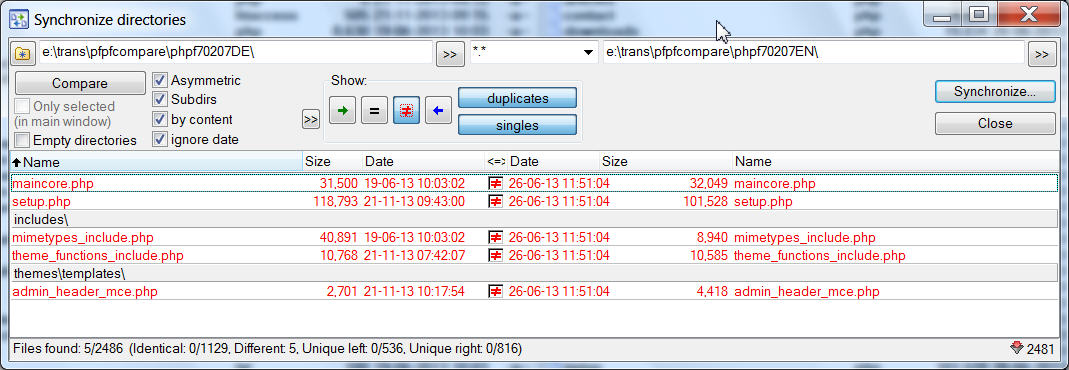1069x370 pixels.
Task: Toggle the singles filter button
Action: click(517, 125)
